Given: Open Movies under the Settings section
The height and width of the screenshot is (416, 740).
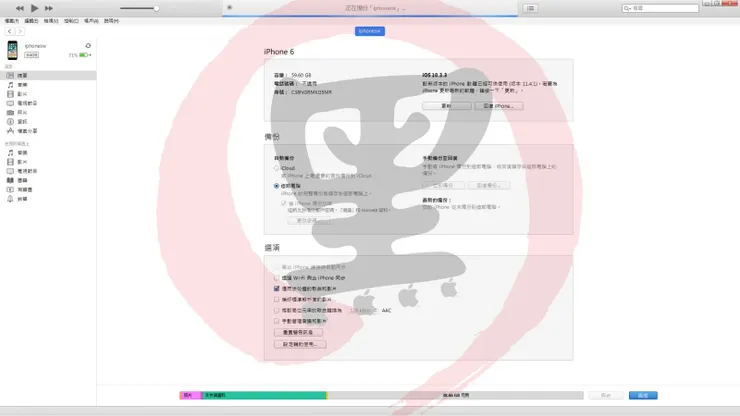Looking at the screenshot, I should [x=48, y=94].
